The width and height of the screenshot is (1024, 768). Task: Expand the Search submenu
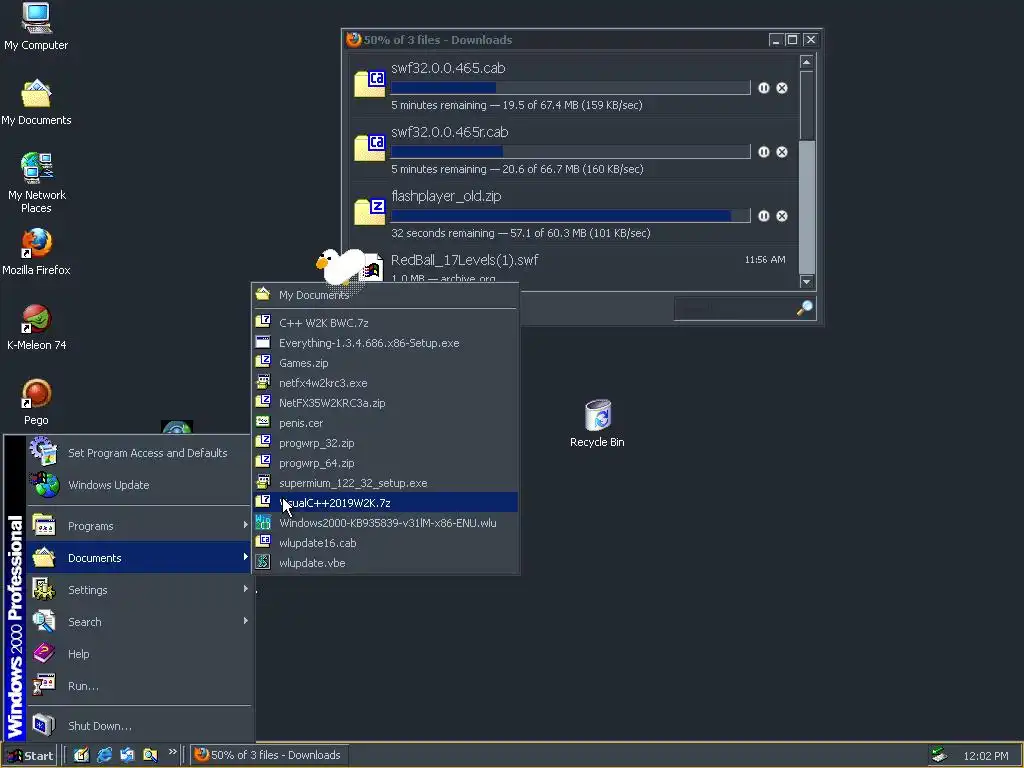(139, 622)
